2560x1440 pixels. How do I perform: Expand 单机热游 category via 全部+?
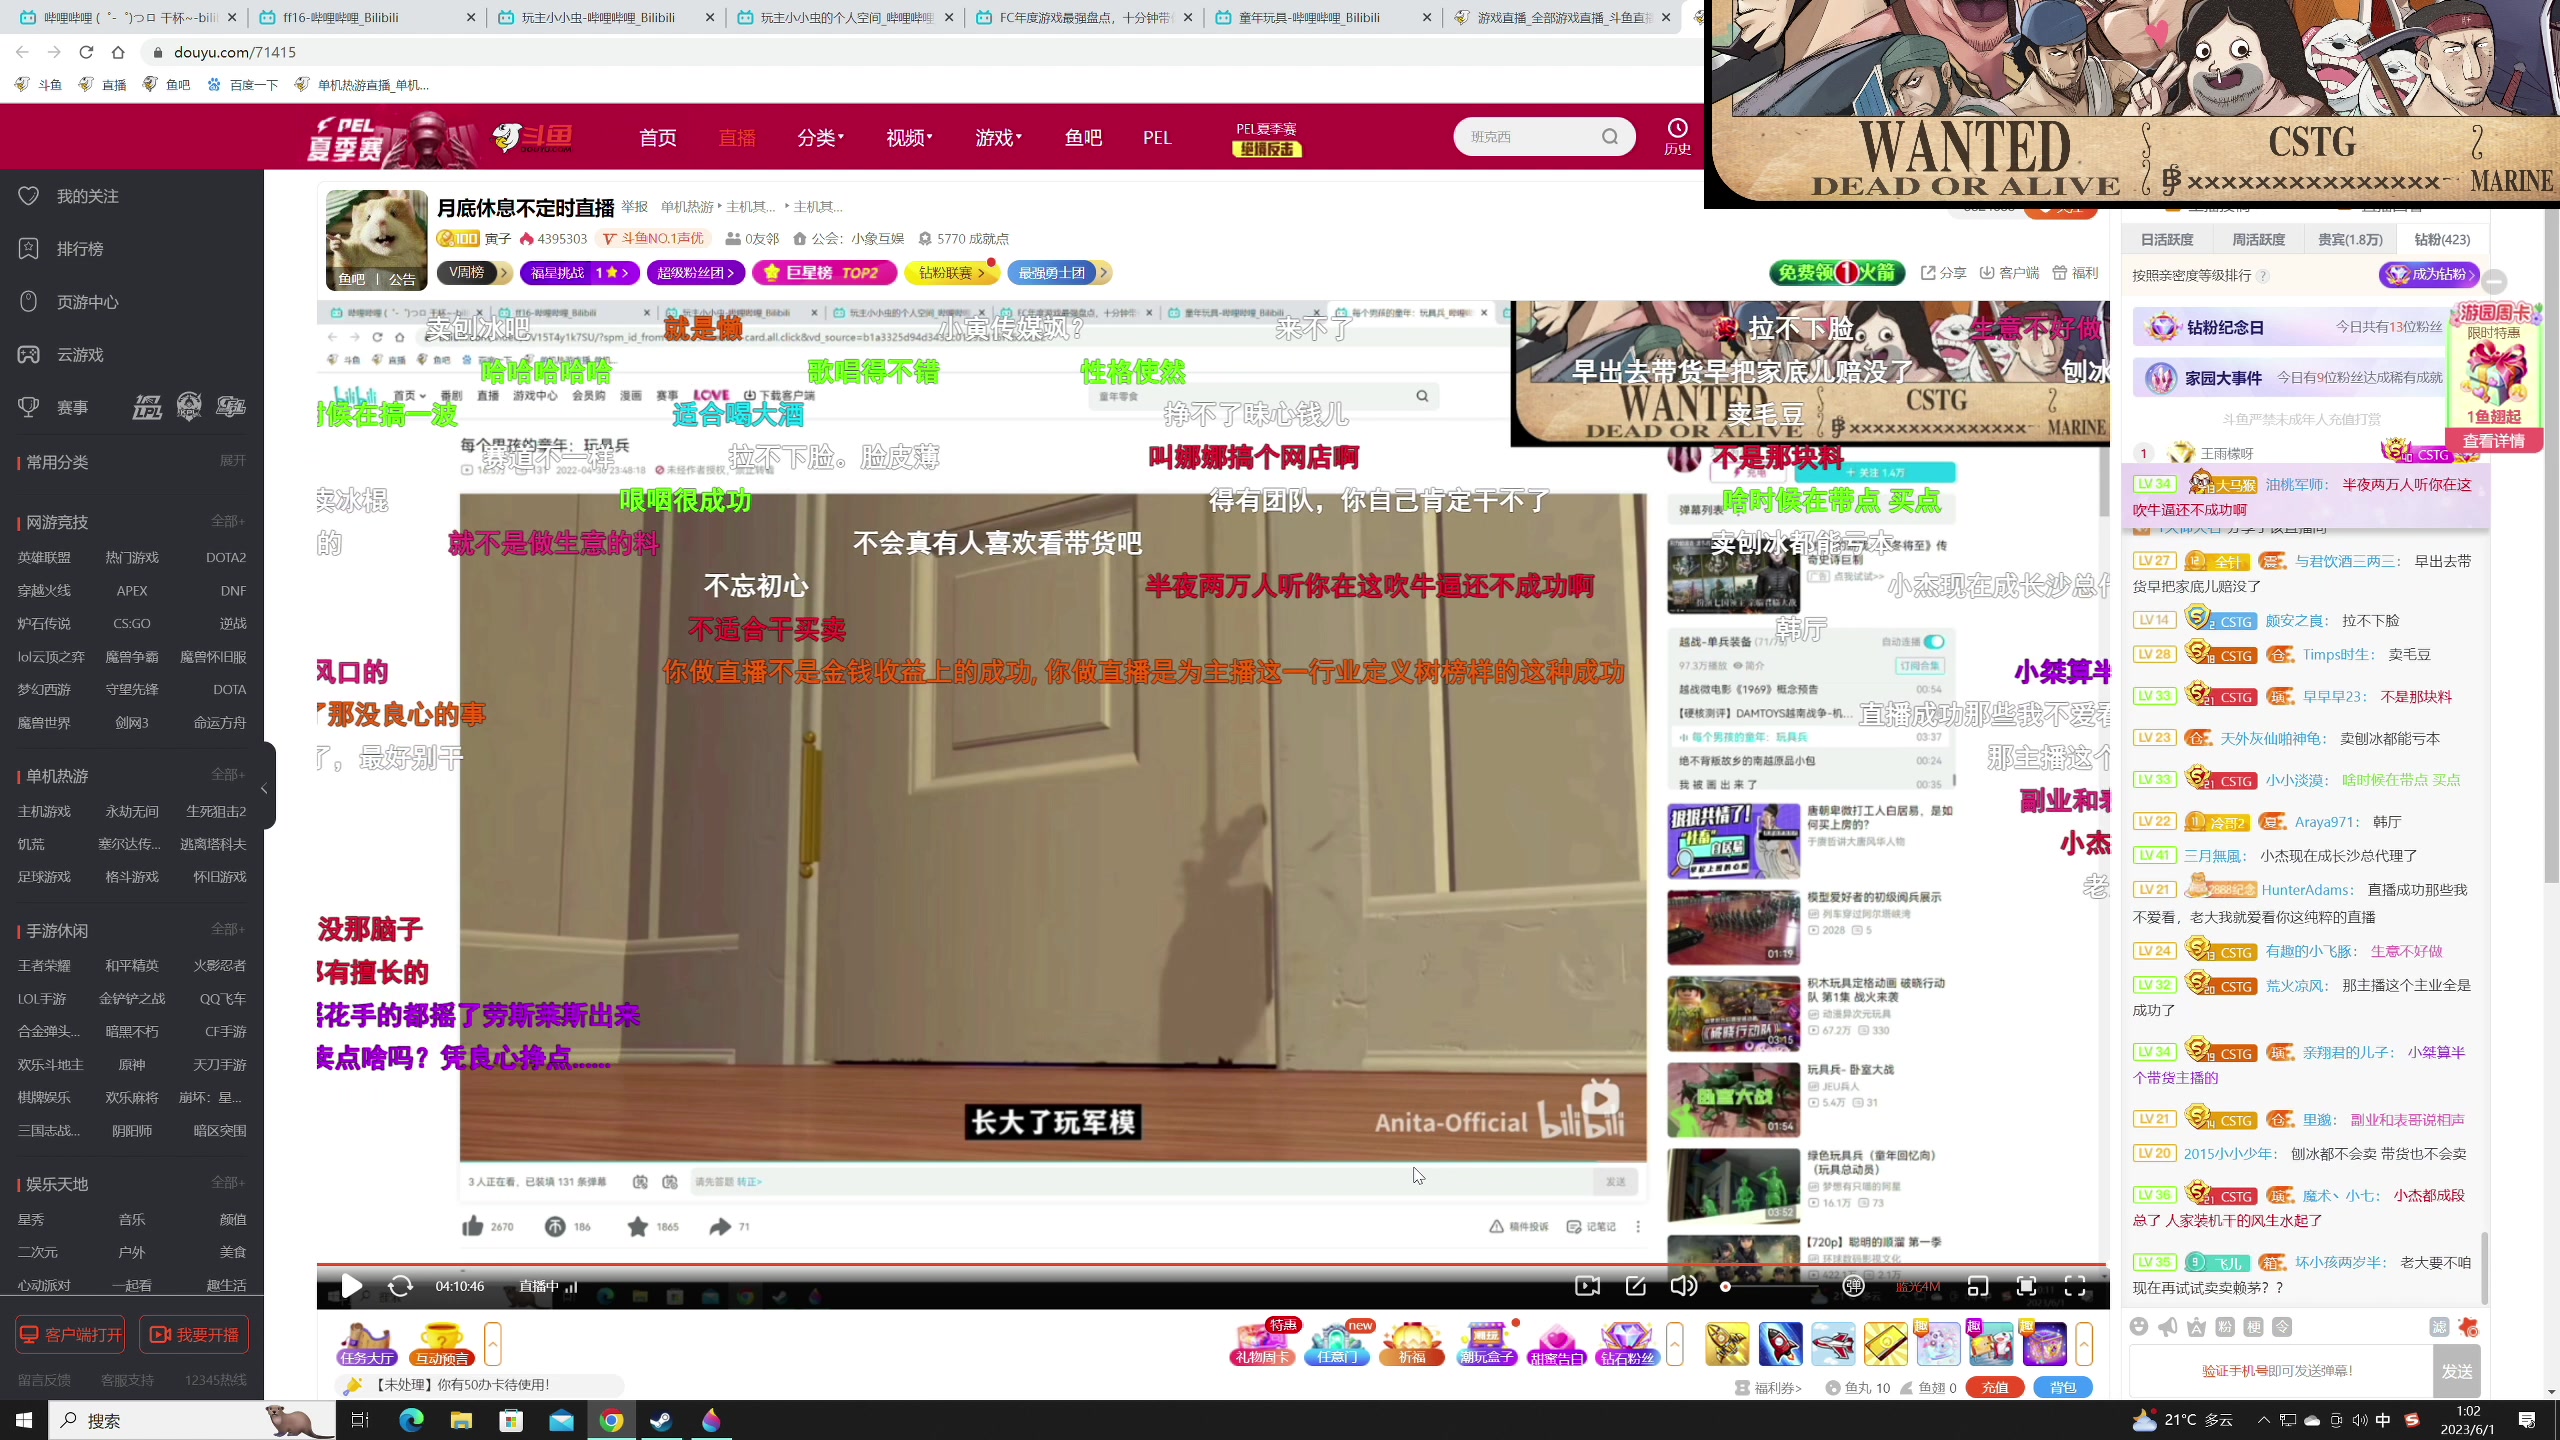[x=228, y=775]
